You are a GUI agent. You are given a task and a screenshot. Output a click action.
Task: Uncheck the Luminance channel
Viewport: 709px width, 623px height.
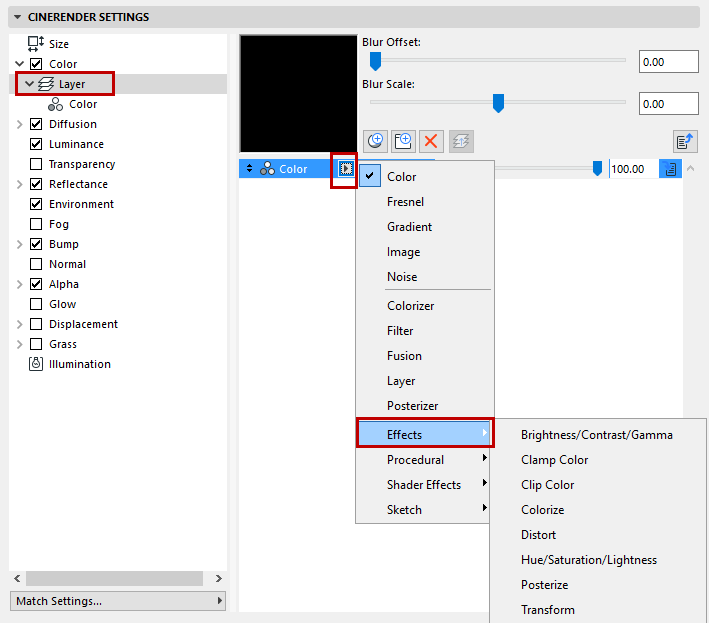click(x=36, y=144)
